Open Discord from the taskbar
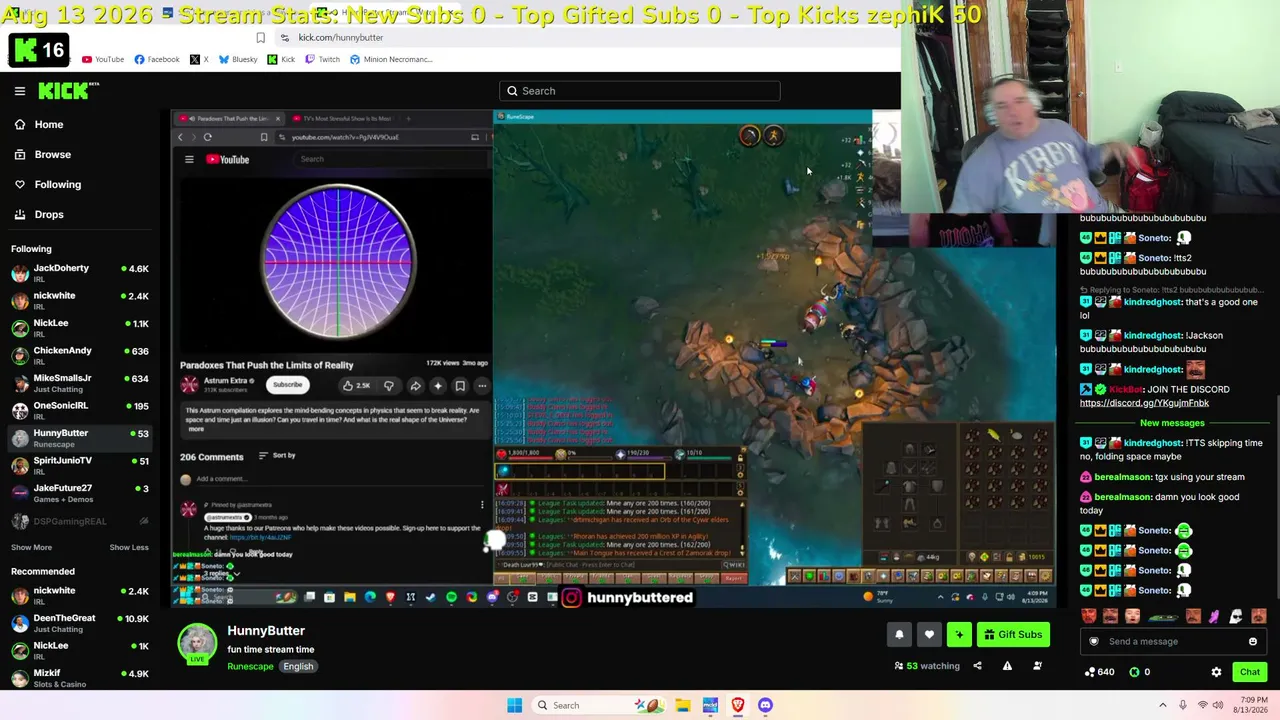The image size is (1280, 720). 765,705
